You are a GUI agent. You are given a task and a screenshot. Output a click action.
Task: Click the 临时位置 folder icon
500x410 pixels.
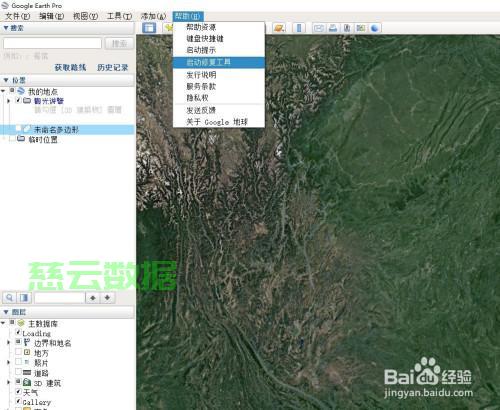pos(21,139)
